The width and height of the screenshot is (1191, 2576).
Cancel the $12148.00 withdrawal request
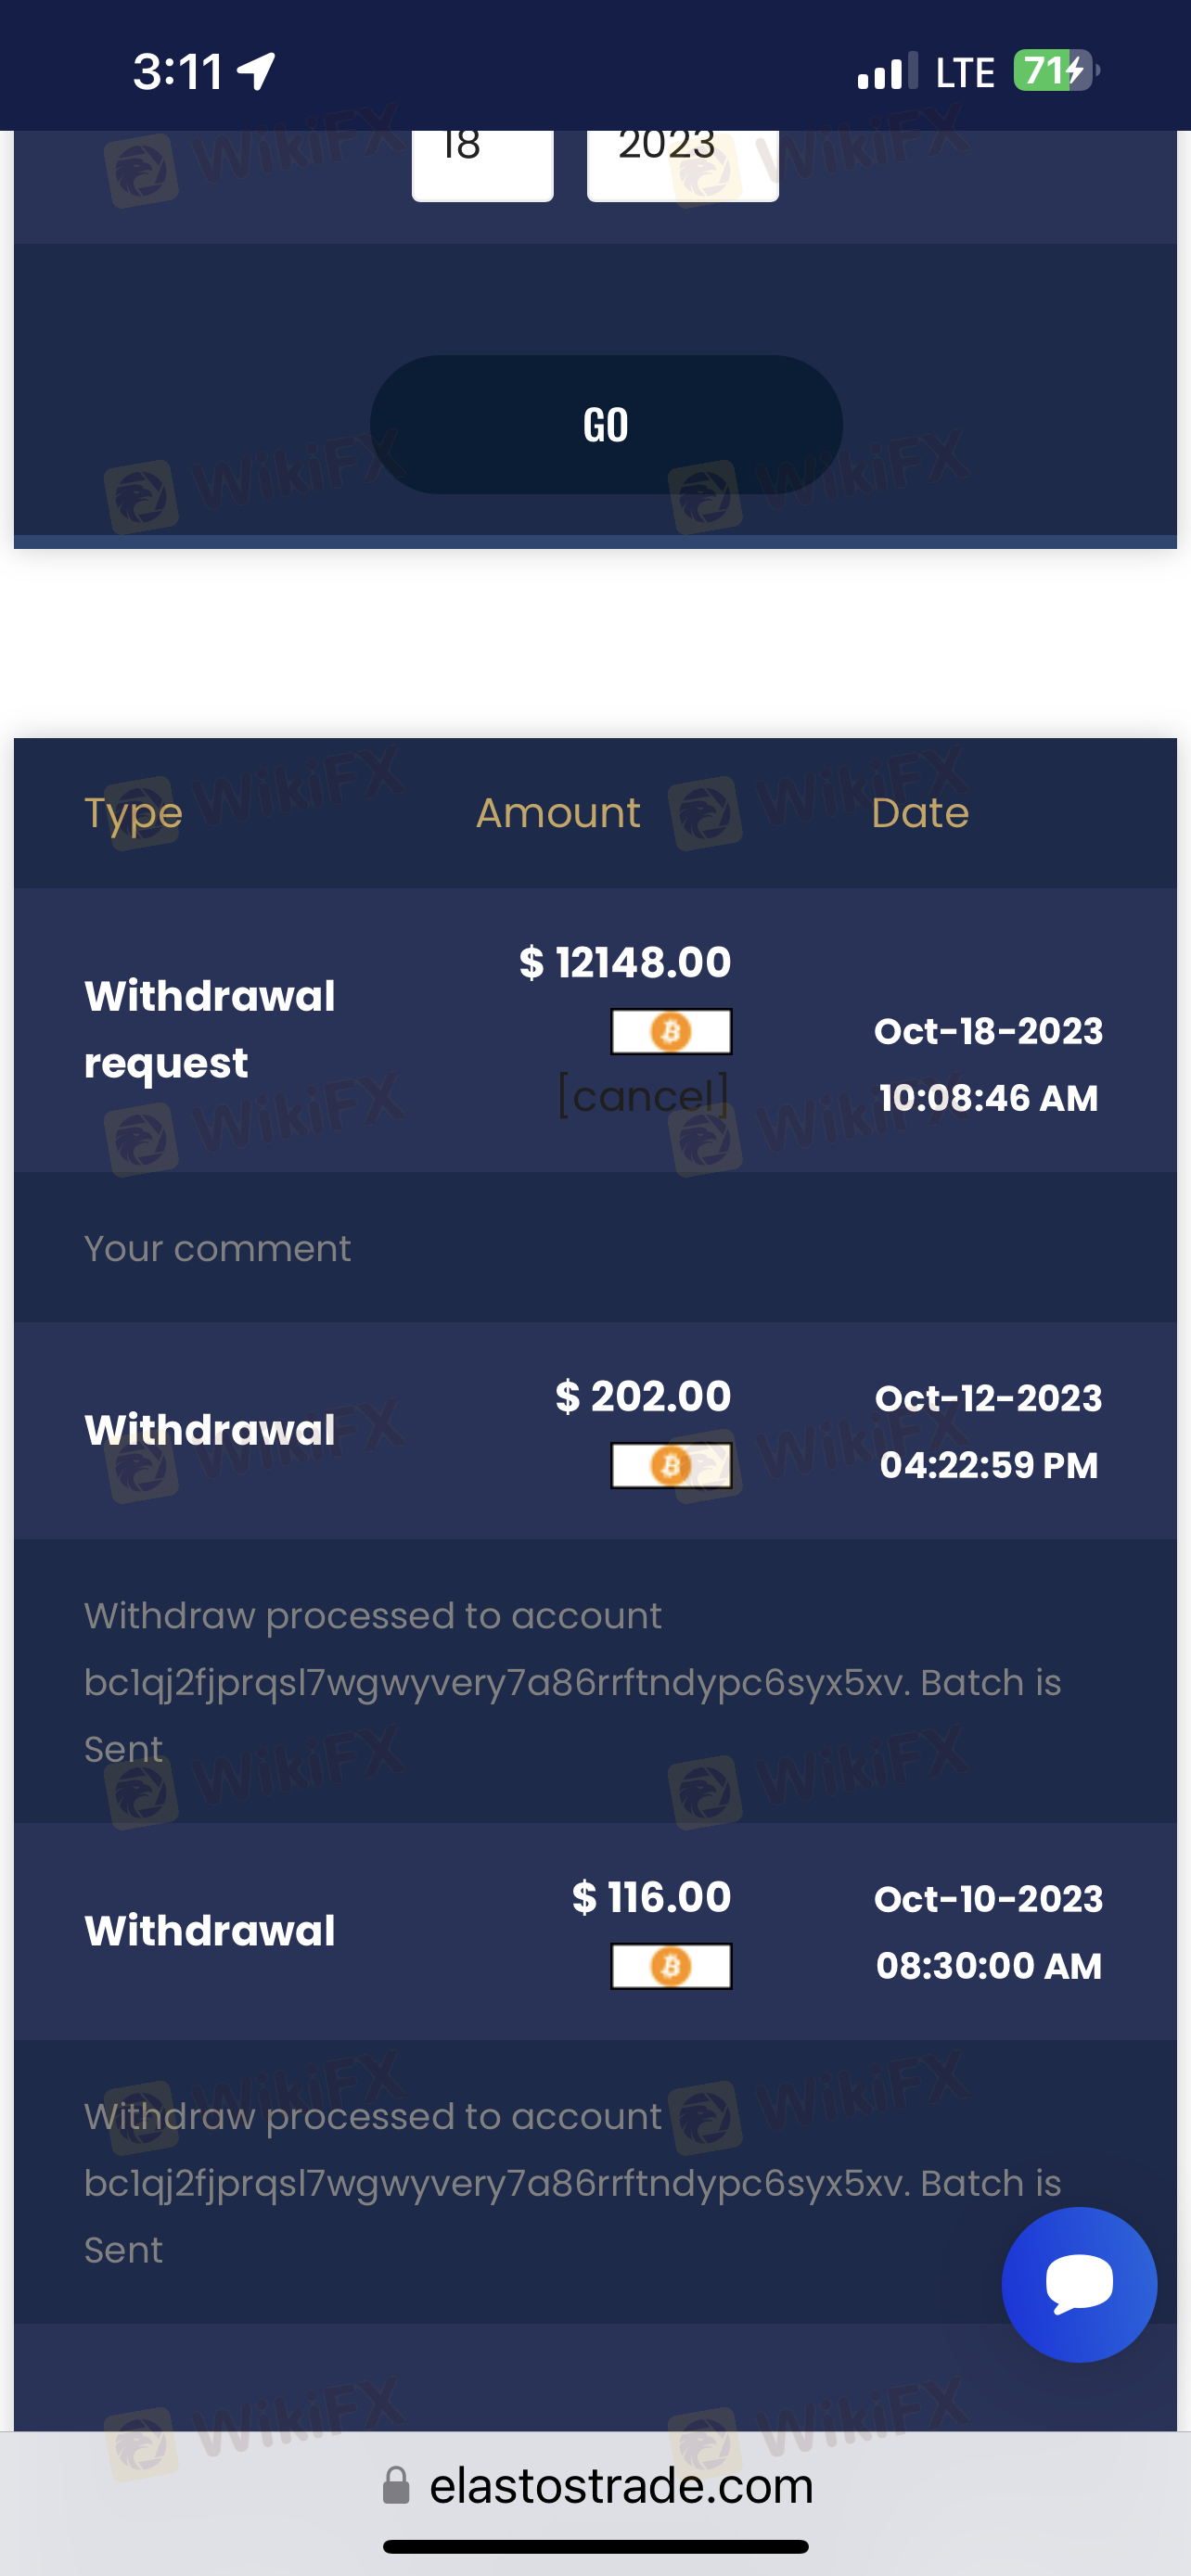tap(644, 1096)
